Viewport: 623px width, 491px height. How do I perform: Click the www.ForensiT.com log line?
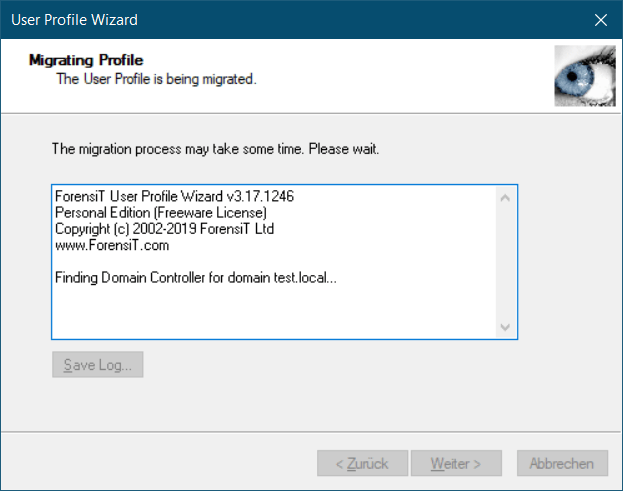click(112, 245)
